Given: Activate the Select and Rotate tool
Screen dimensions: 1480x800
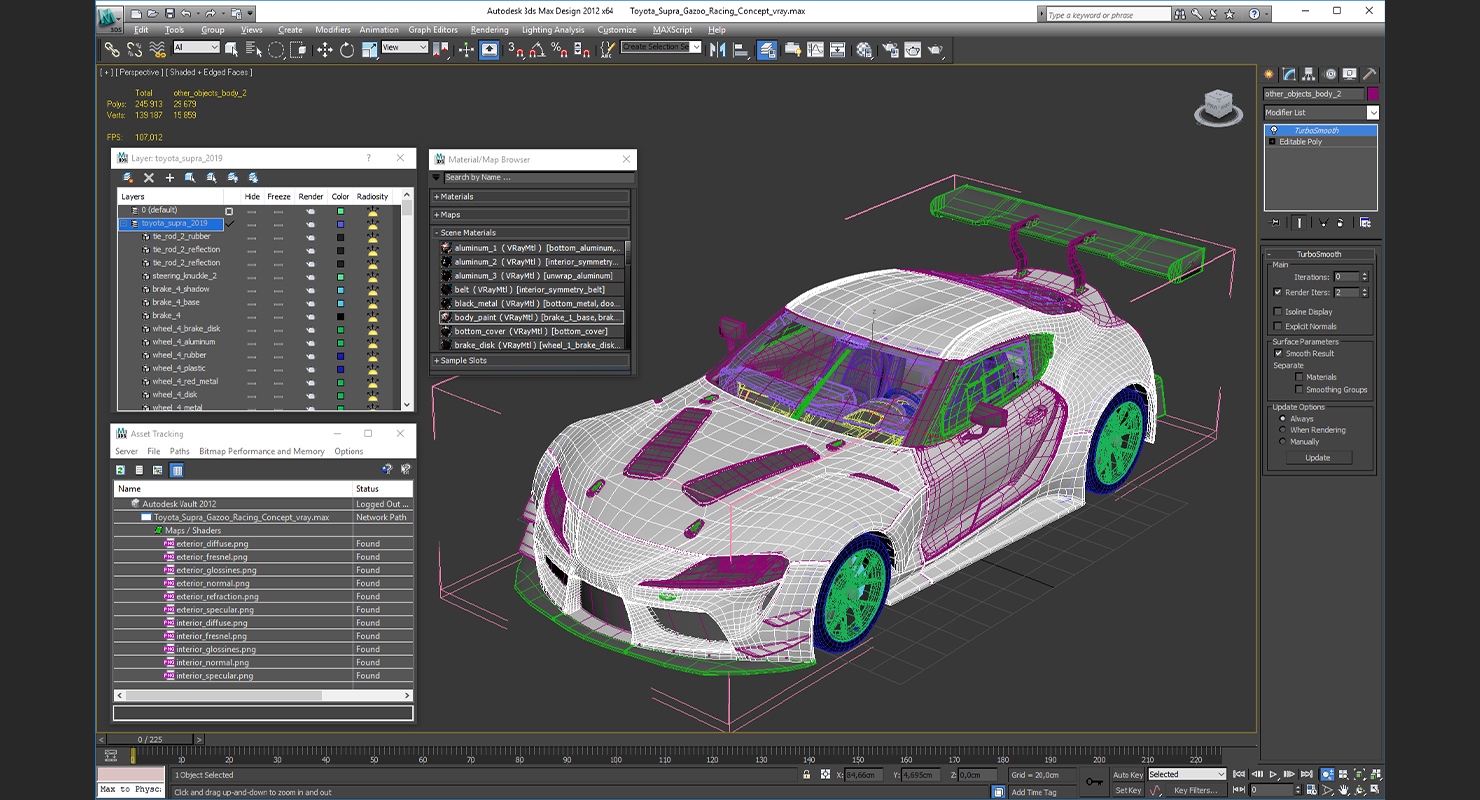Looking at the screenshot, I should (347, 49).
